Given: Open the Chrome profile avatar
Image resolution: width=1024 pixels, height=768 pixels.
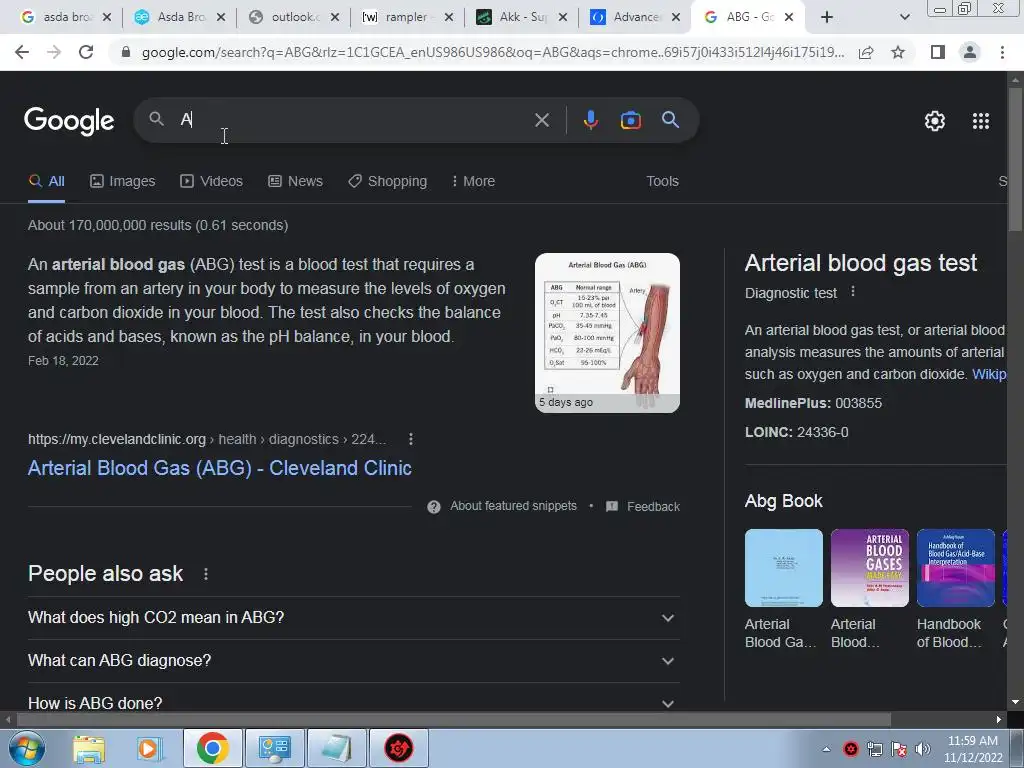Looking at the screenshot, I should 970,52.
